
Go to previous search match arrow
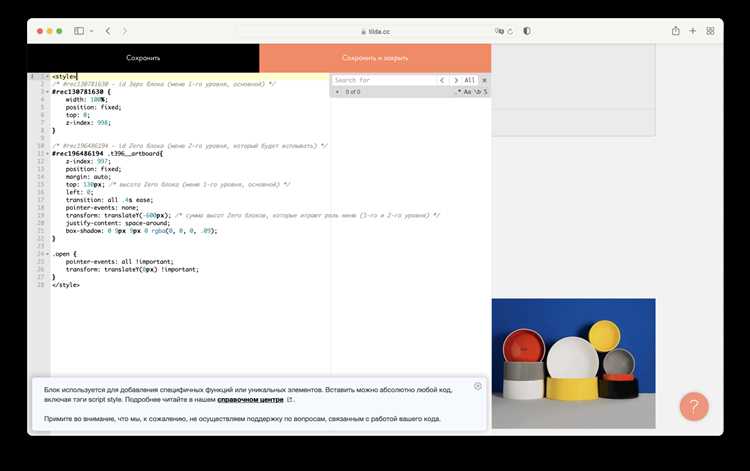[x=443, y=80]
